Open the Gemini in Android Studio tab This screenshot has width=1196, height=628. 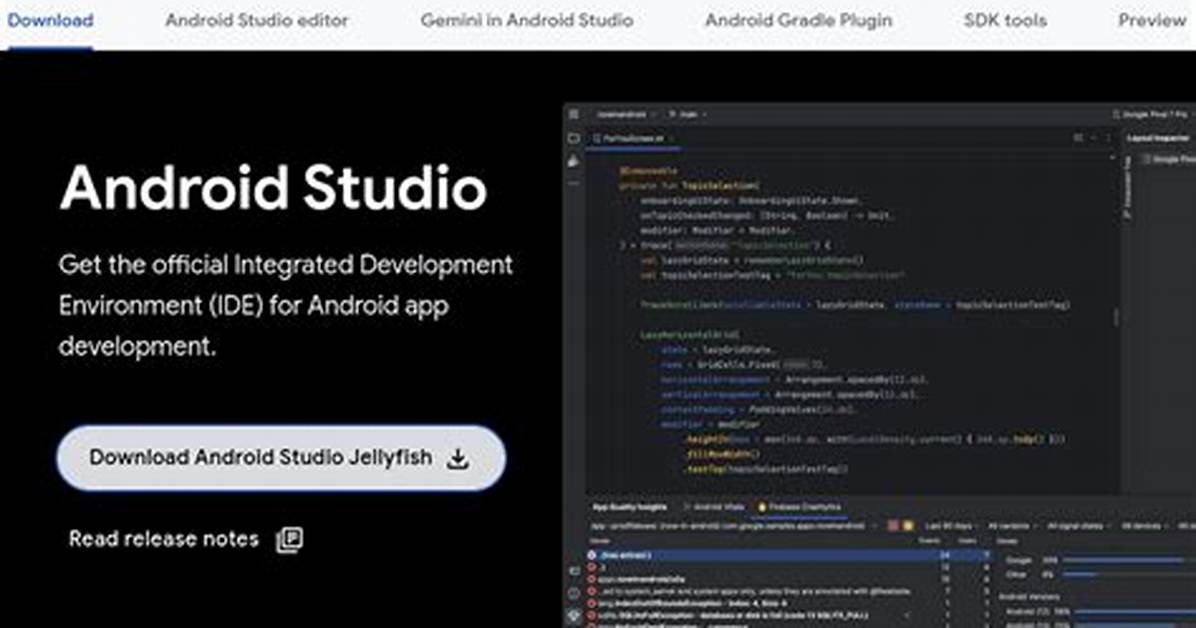pos(527,21)
